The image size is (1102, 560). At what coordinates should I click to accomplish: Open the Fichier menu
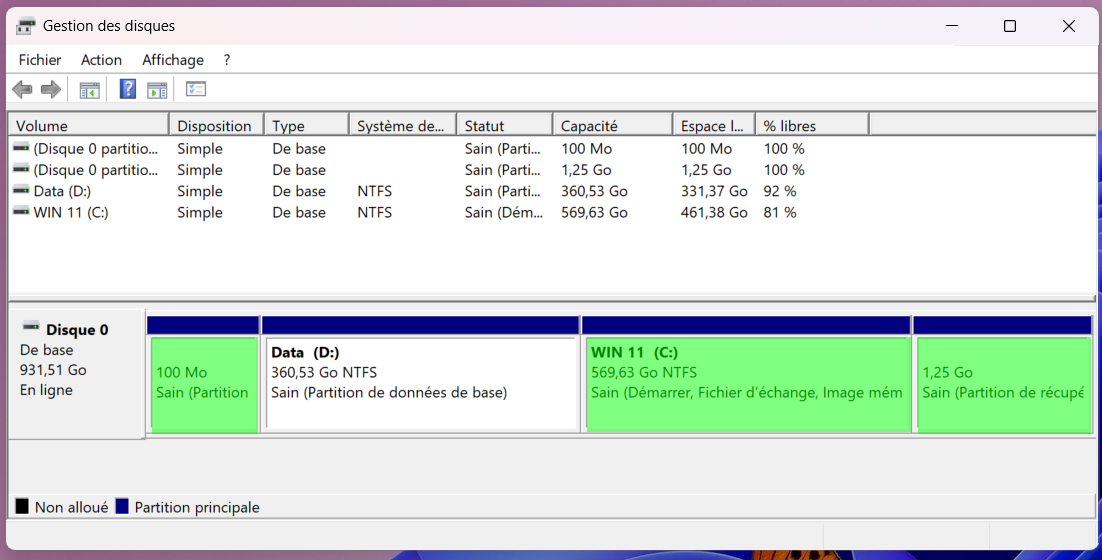click(40, 60)
